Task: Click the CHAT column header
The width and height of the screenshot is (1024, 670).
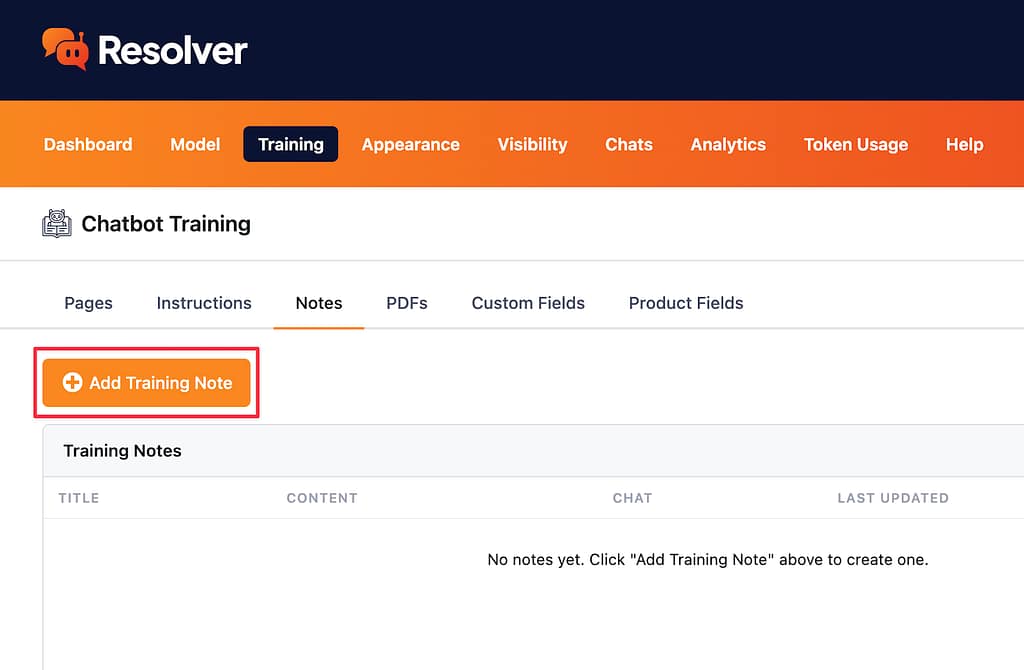Action: click(x=632, y=498)
